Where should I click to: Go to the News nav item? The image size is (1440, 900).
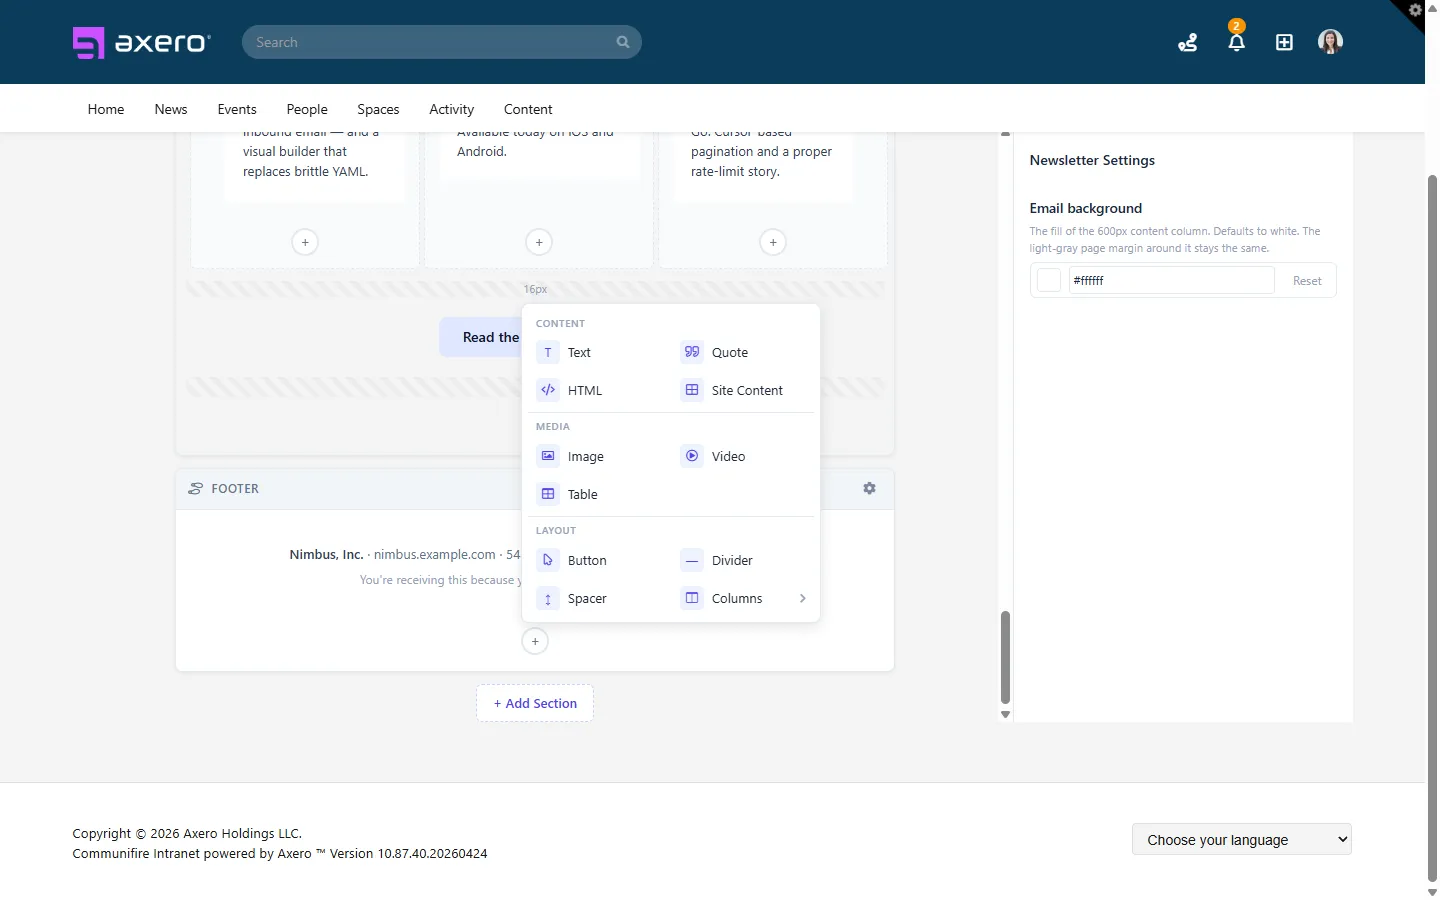[171, 109]
